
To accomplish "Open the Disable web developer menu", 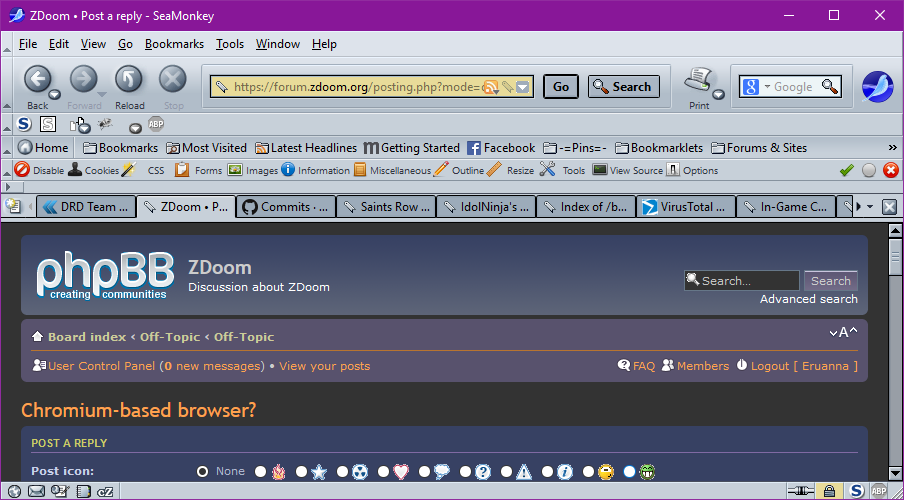I will coord(39,170).
